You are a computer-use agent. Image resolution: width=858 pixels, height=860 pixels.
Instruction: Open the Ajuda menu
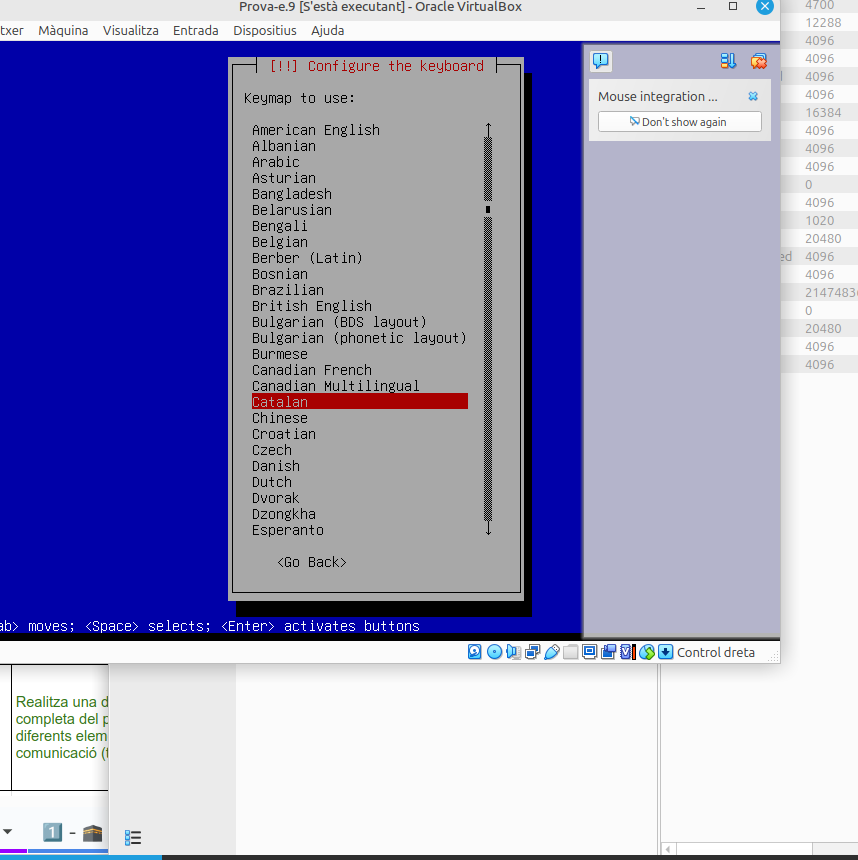327,30
